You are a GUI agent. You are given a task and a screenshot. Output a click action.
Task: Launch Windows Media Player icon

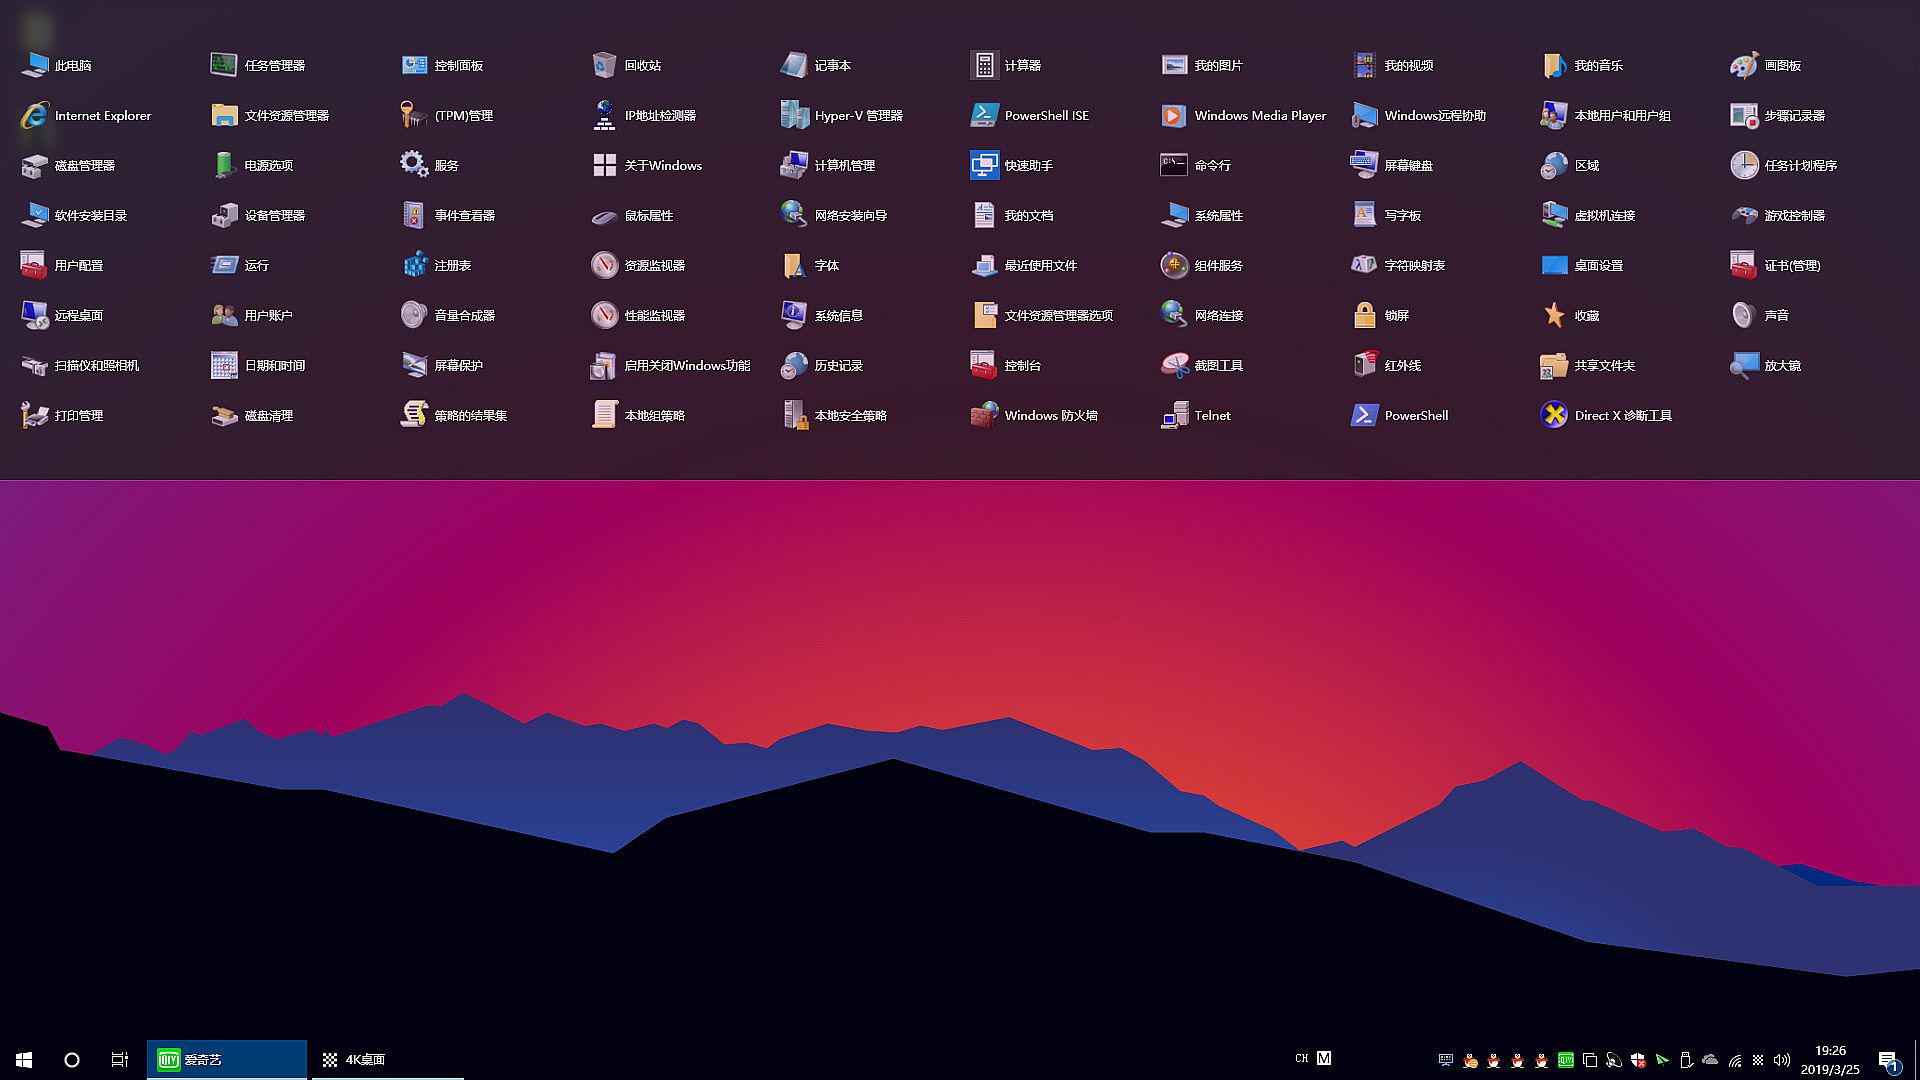click(1174, 115)
